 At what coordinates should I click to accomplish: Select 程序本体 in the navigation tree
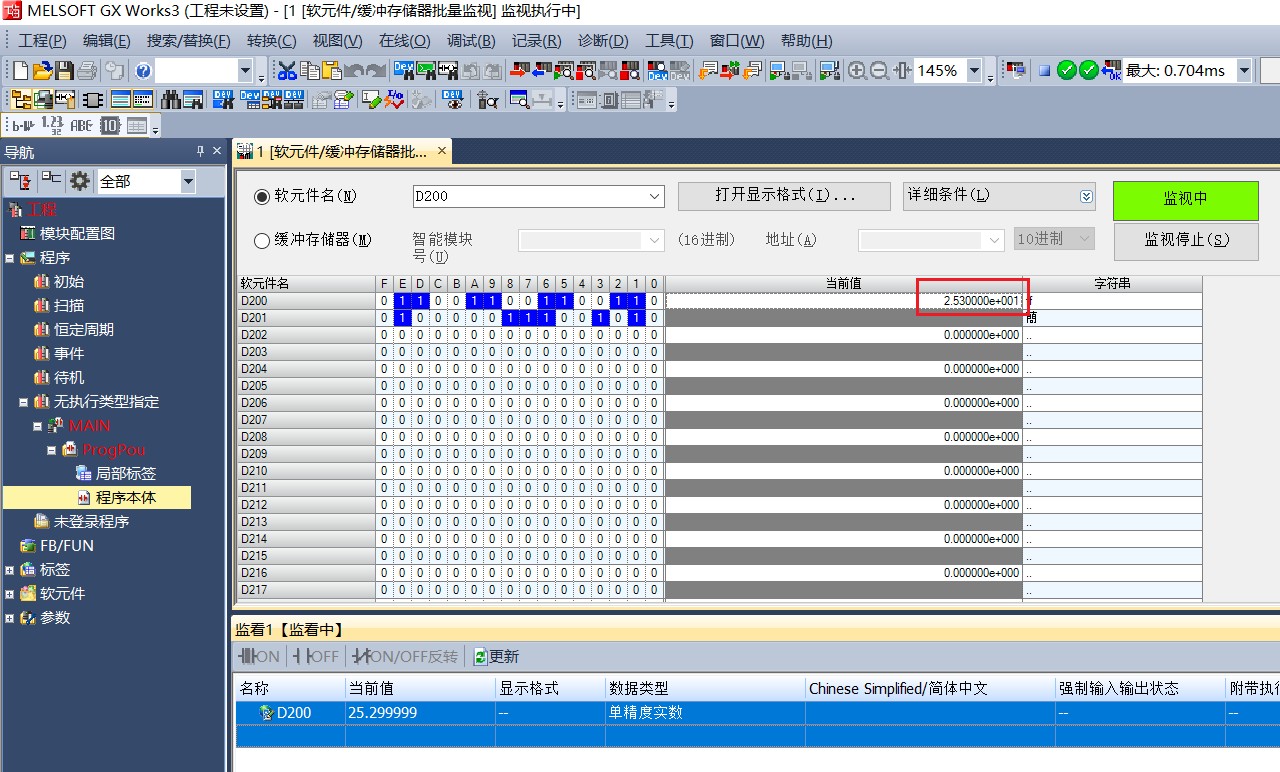coord(125,498)
